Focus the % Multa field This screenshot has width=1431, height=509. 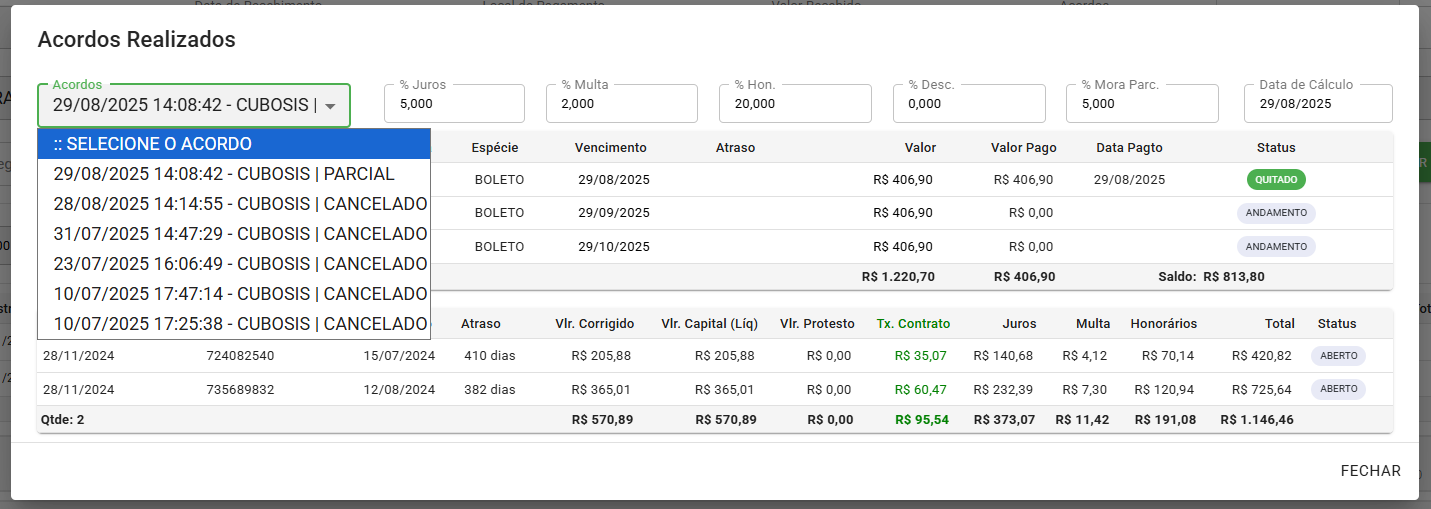point(621,103)
